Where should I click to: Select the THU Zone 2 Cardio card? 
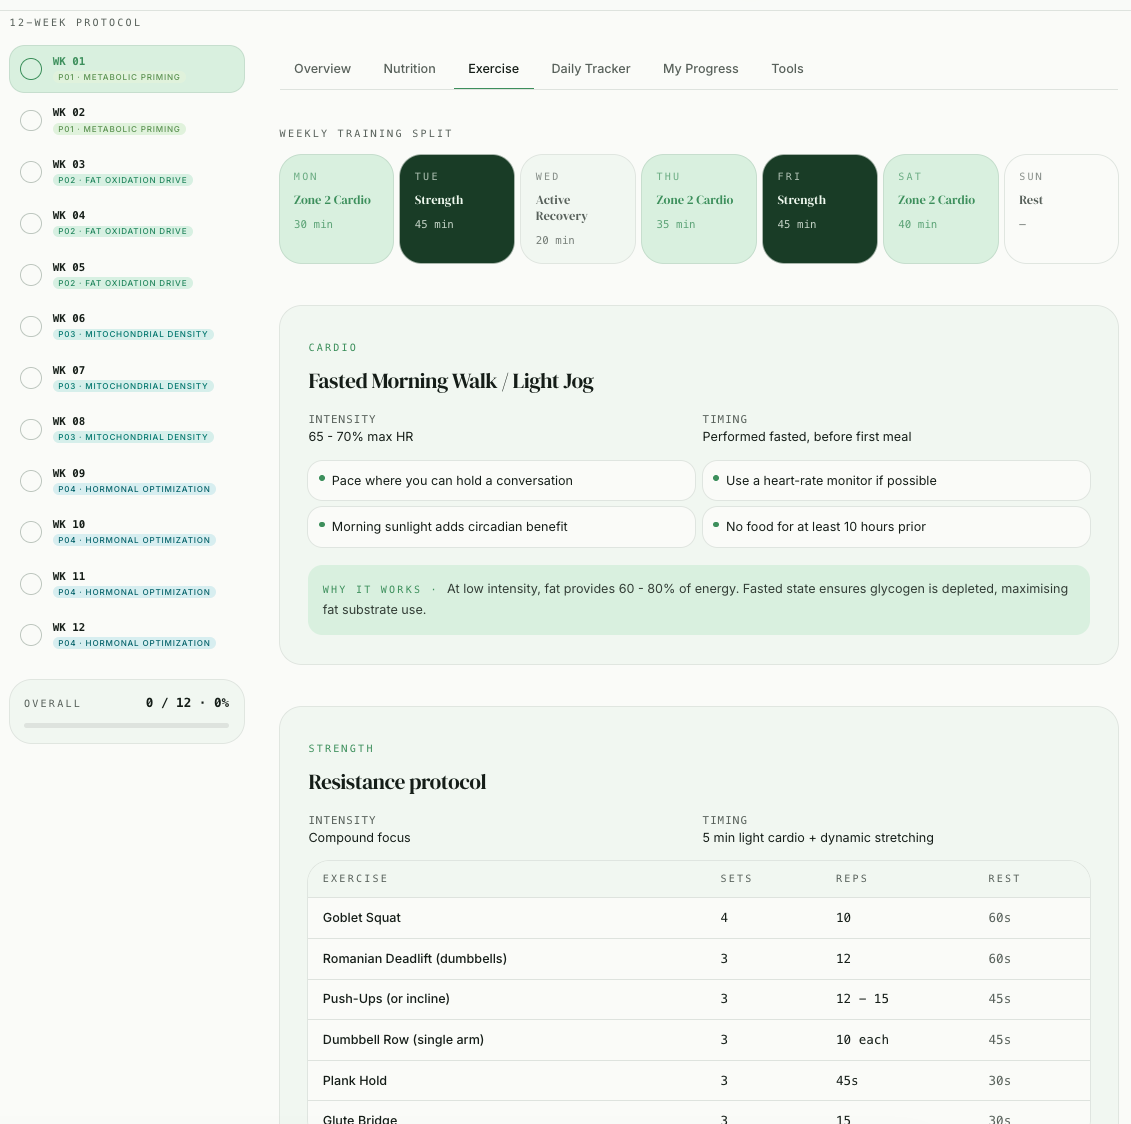tap(699, 209)
